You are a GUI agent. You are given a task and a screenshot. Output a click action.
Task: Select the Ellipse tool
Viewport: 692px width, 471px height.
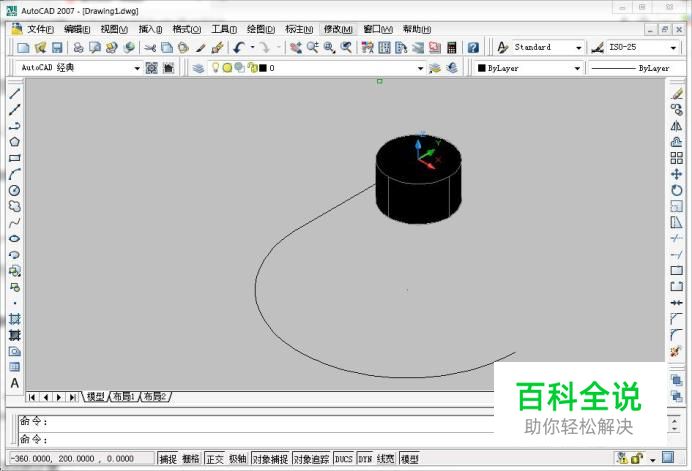tap(15, 239)
